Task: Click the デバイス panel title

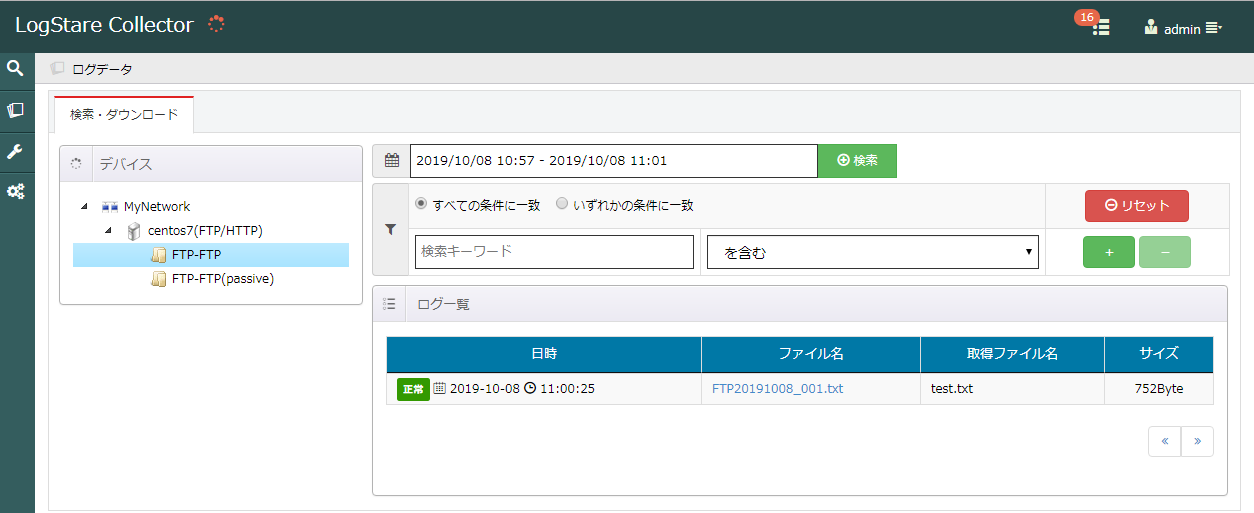Action: pos(126,163)
